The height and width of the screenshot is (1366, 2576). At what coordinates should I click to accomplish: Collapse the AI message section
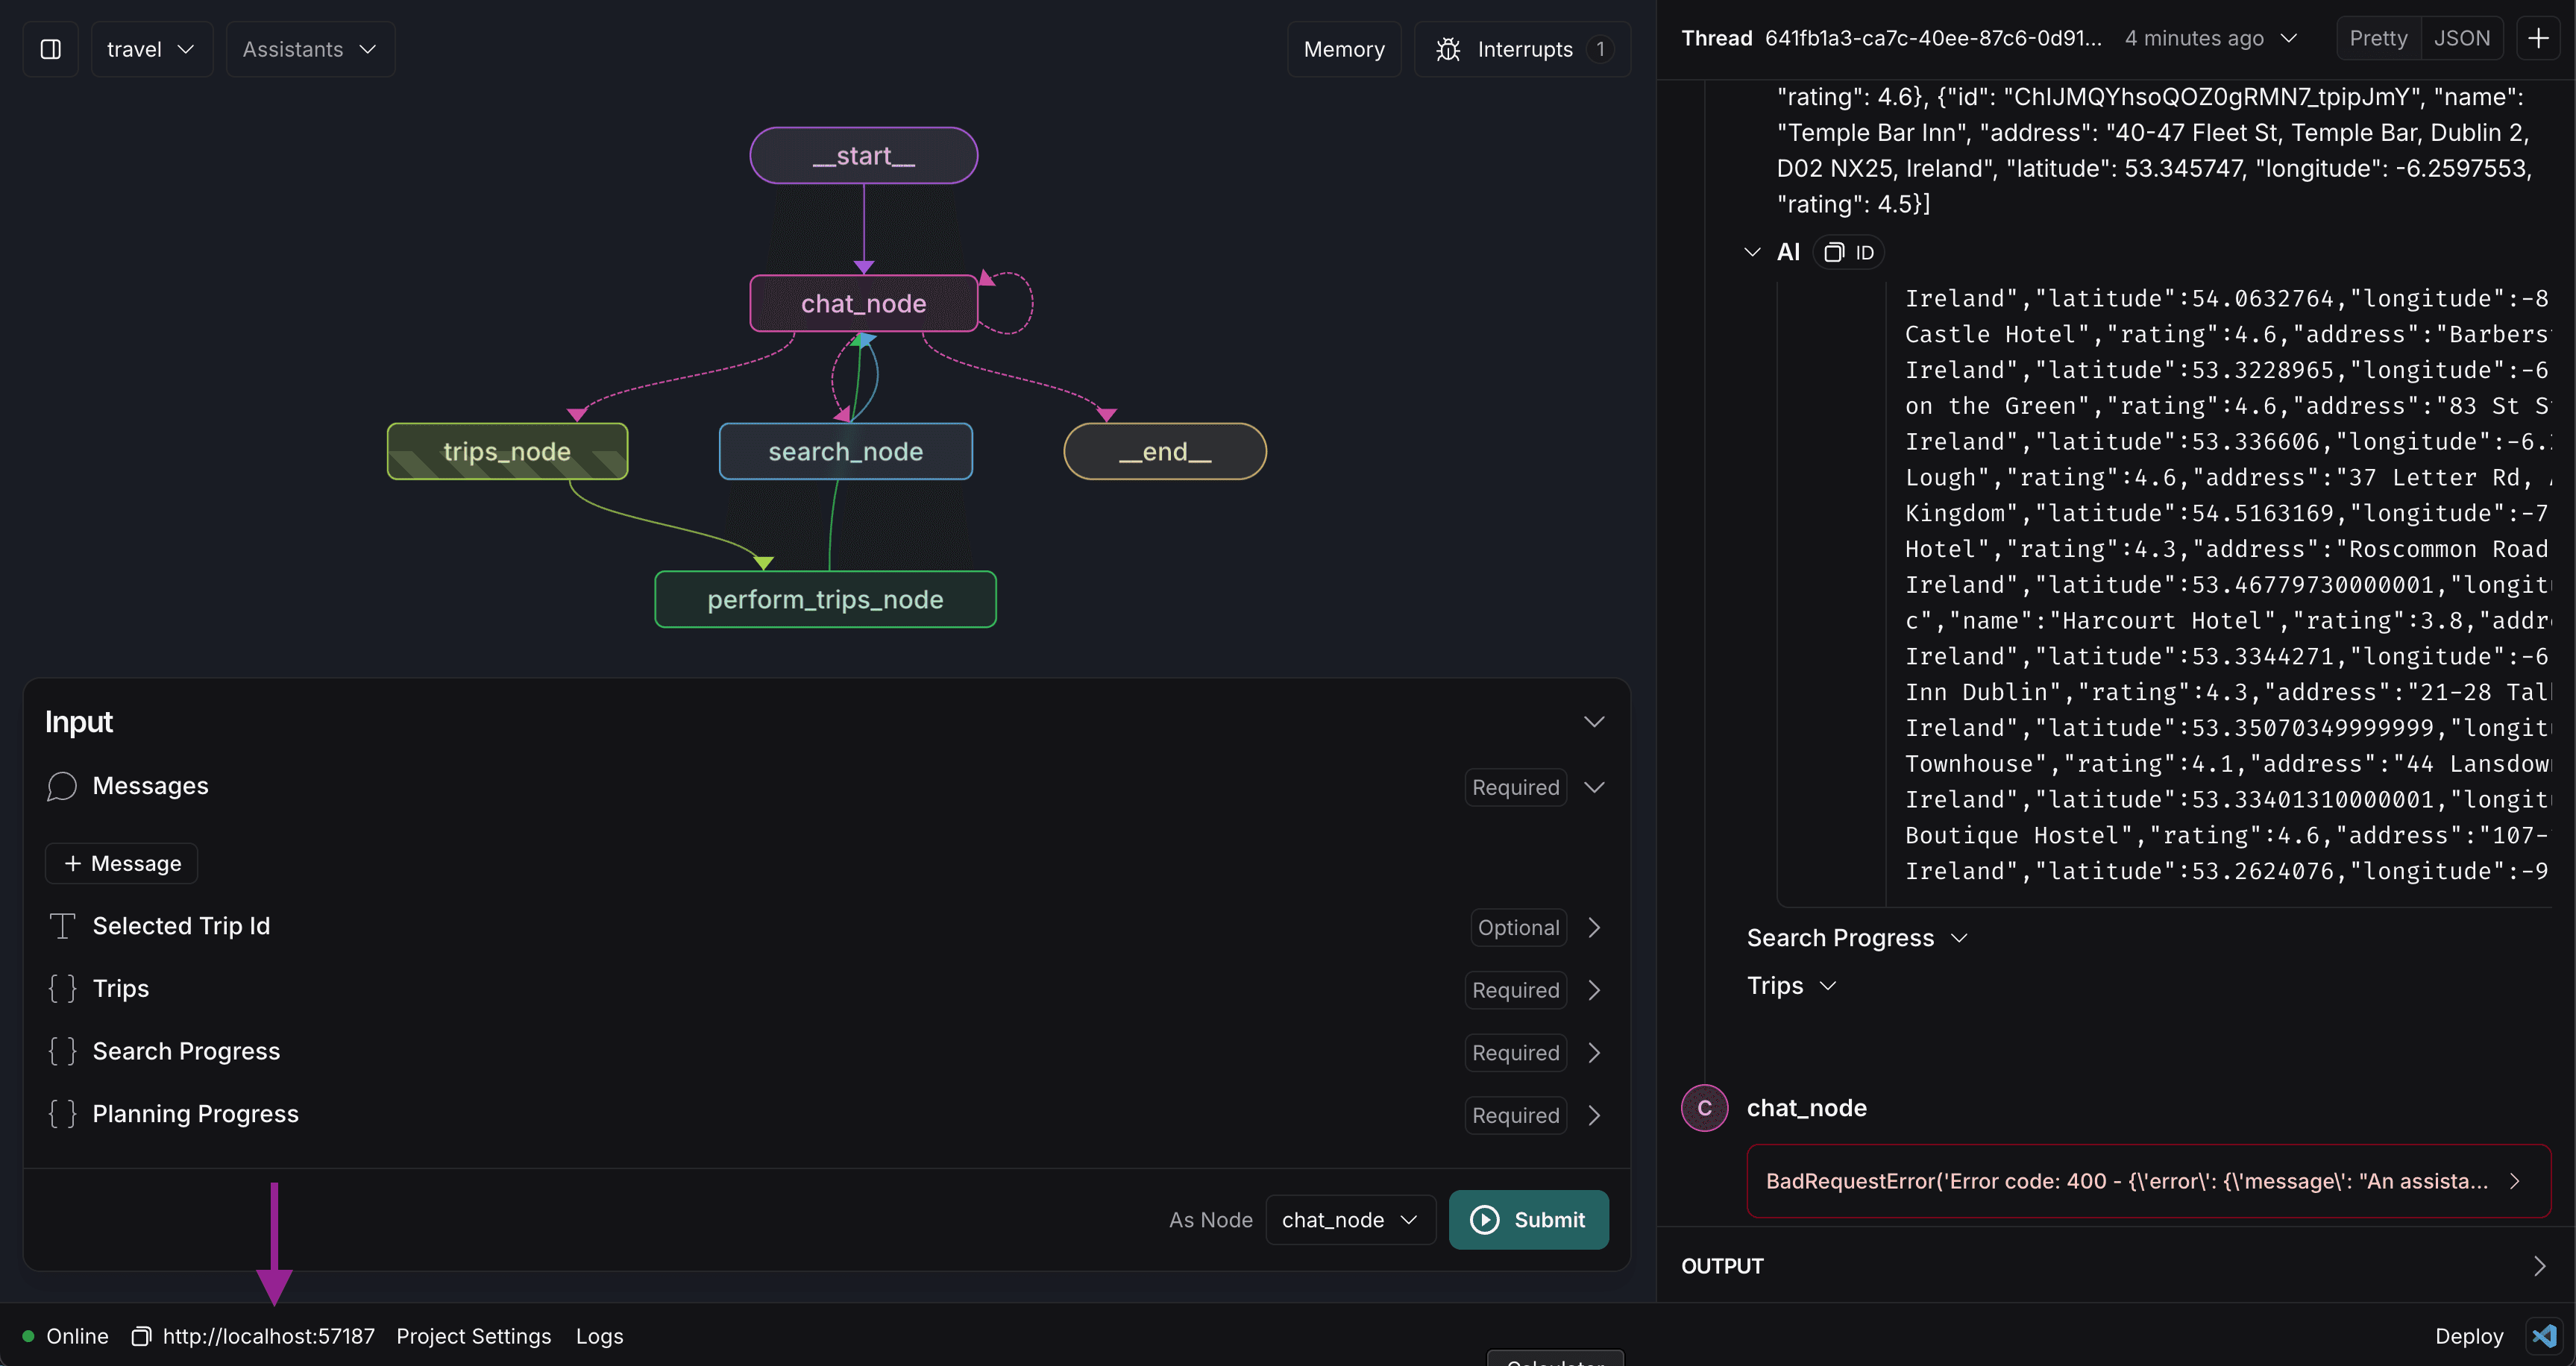tap(1752, 252)
